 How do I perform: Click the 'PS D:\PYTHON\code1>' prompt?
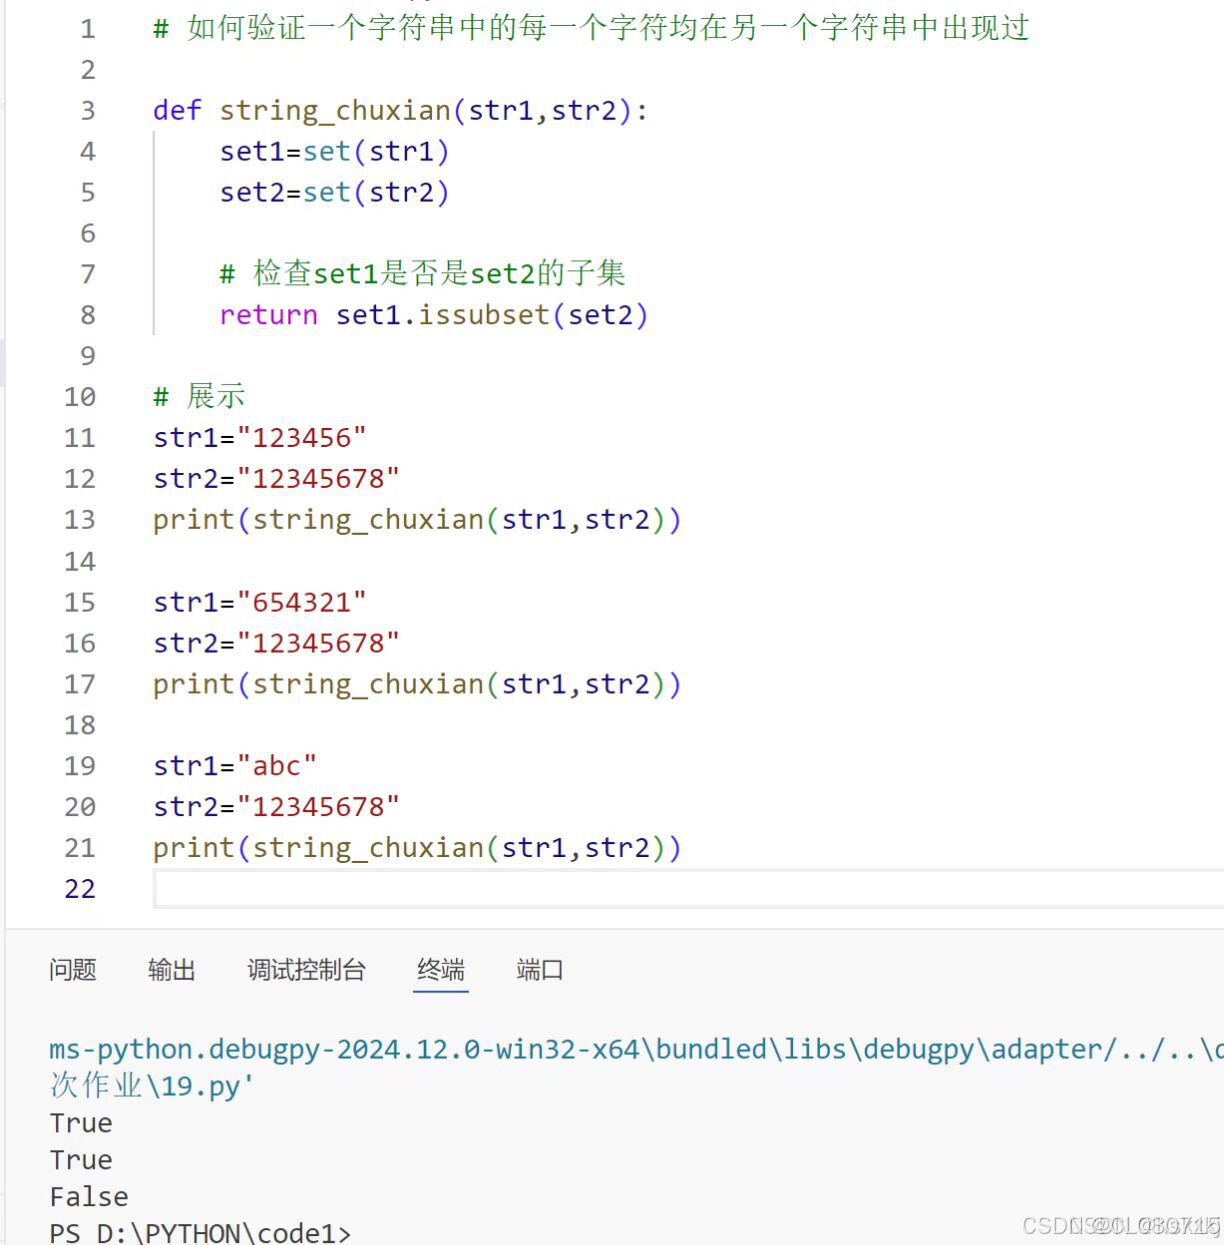(x=200, y=1232)
